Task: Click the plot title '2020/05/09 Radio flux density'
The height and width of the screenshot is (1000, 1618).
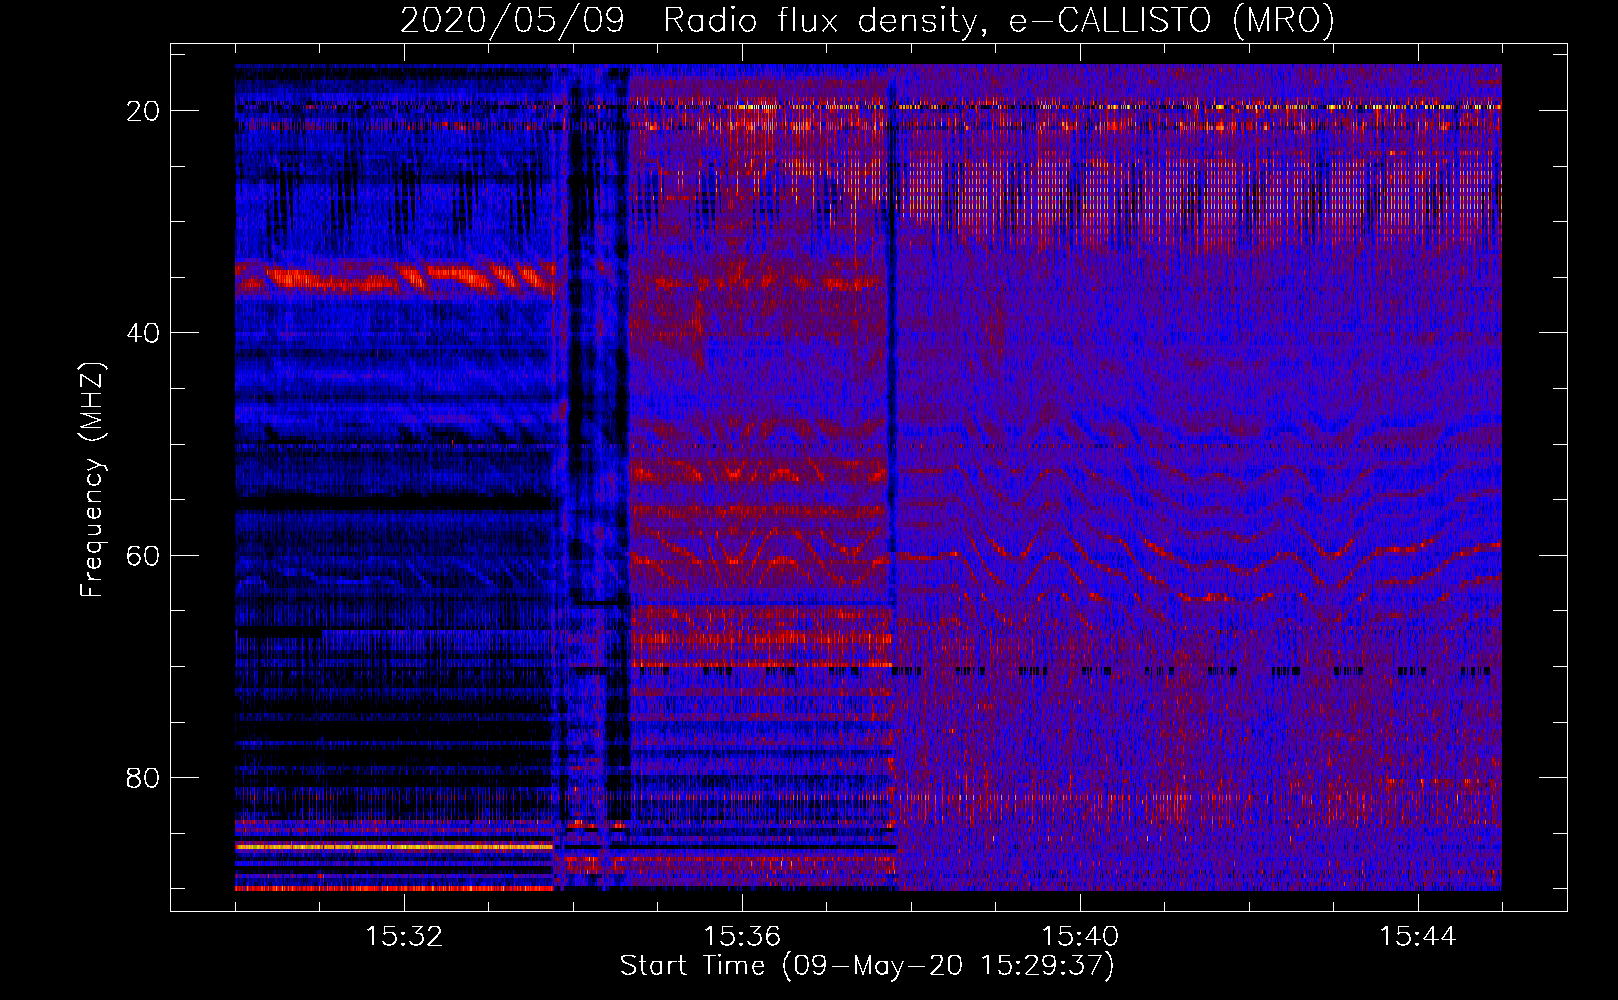Action: point(867,20)
